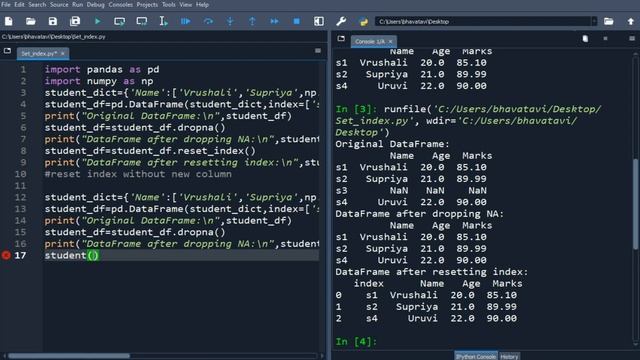640x360 pixels.
Task: Step out of function debug icon
Action: [x=252, y=21]
